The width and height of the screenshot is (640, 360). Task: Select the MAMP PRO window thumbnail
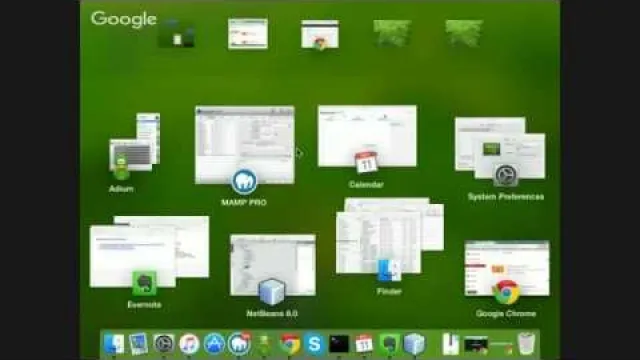click(244, 145)
